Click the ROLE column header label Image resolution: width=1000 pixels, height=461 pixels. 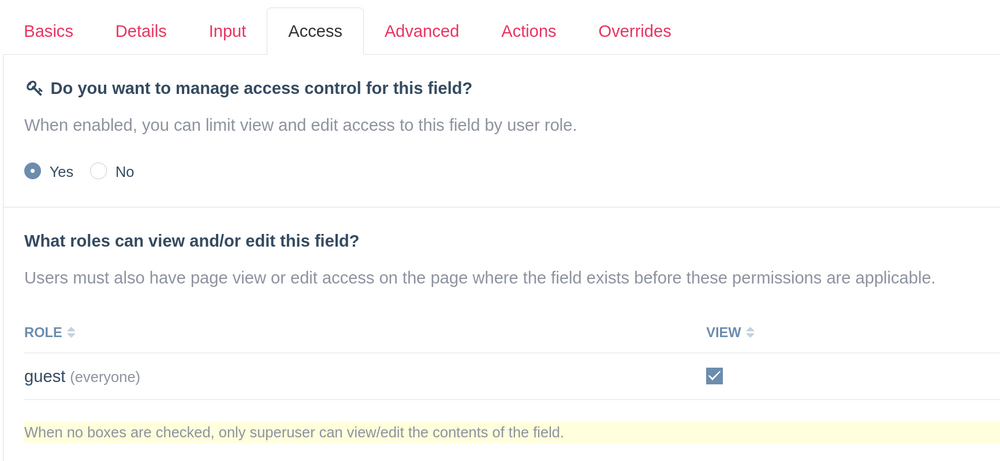tap(43, 332)
